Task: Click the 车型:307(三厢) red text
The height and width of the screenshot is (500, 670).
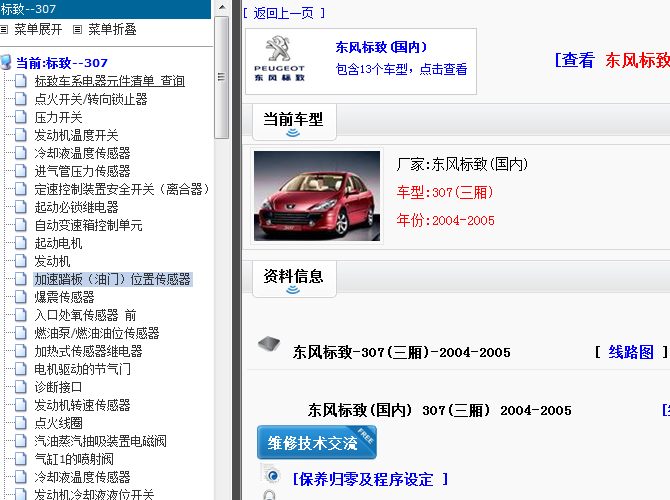Action: pos(445,192)
